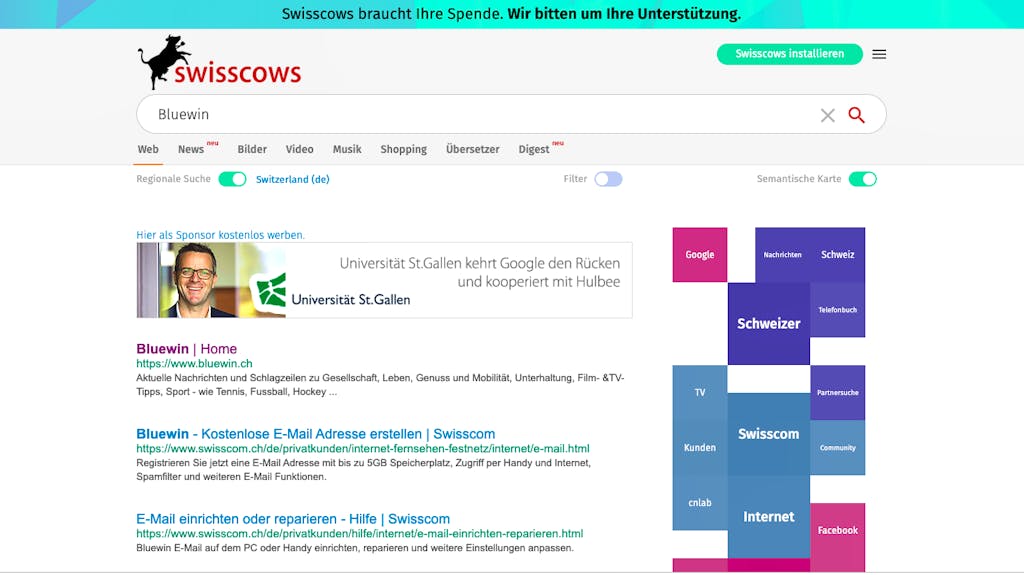This screenshot has height=575, width=1024.
Task: Turn off the Regionale Suche toggle
Action: coord(232,179)
